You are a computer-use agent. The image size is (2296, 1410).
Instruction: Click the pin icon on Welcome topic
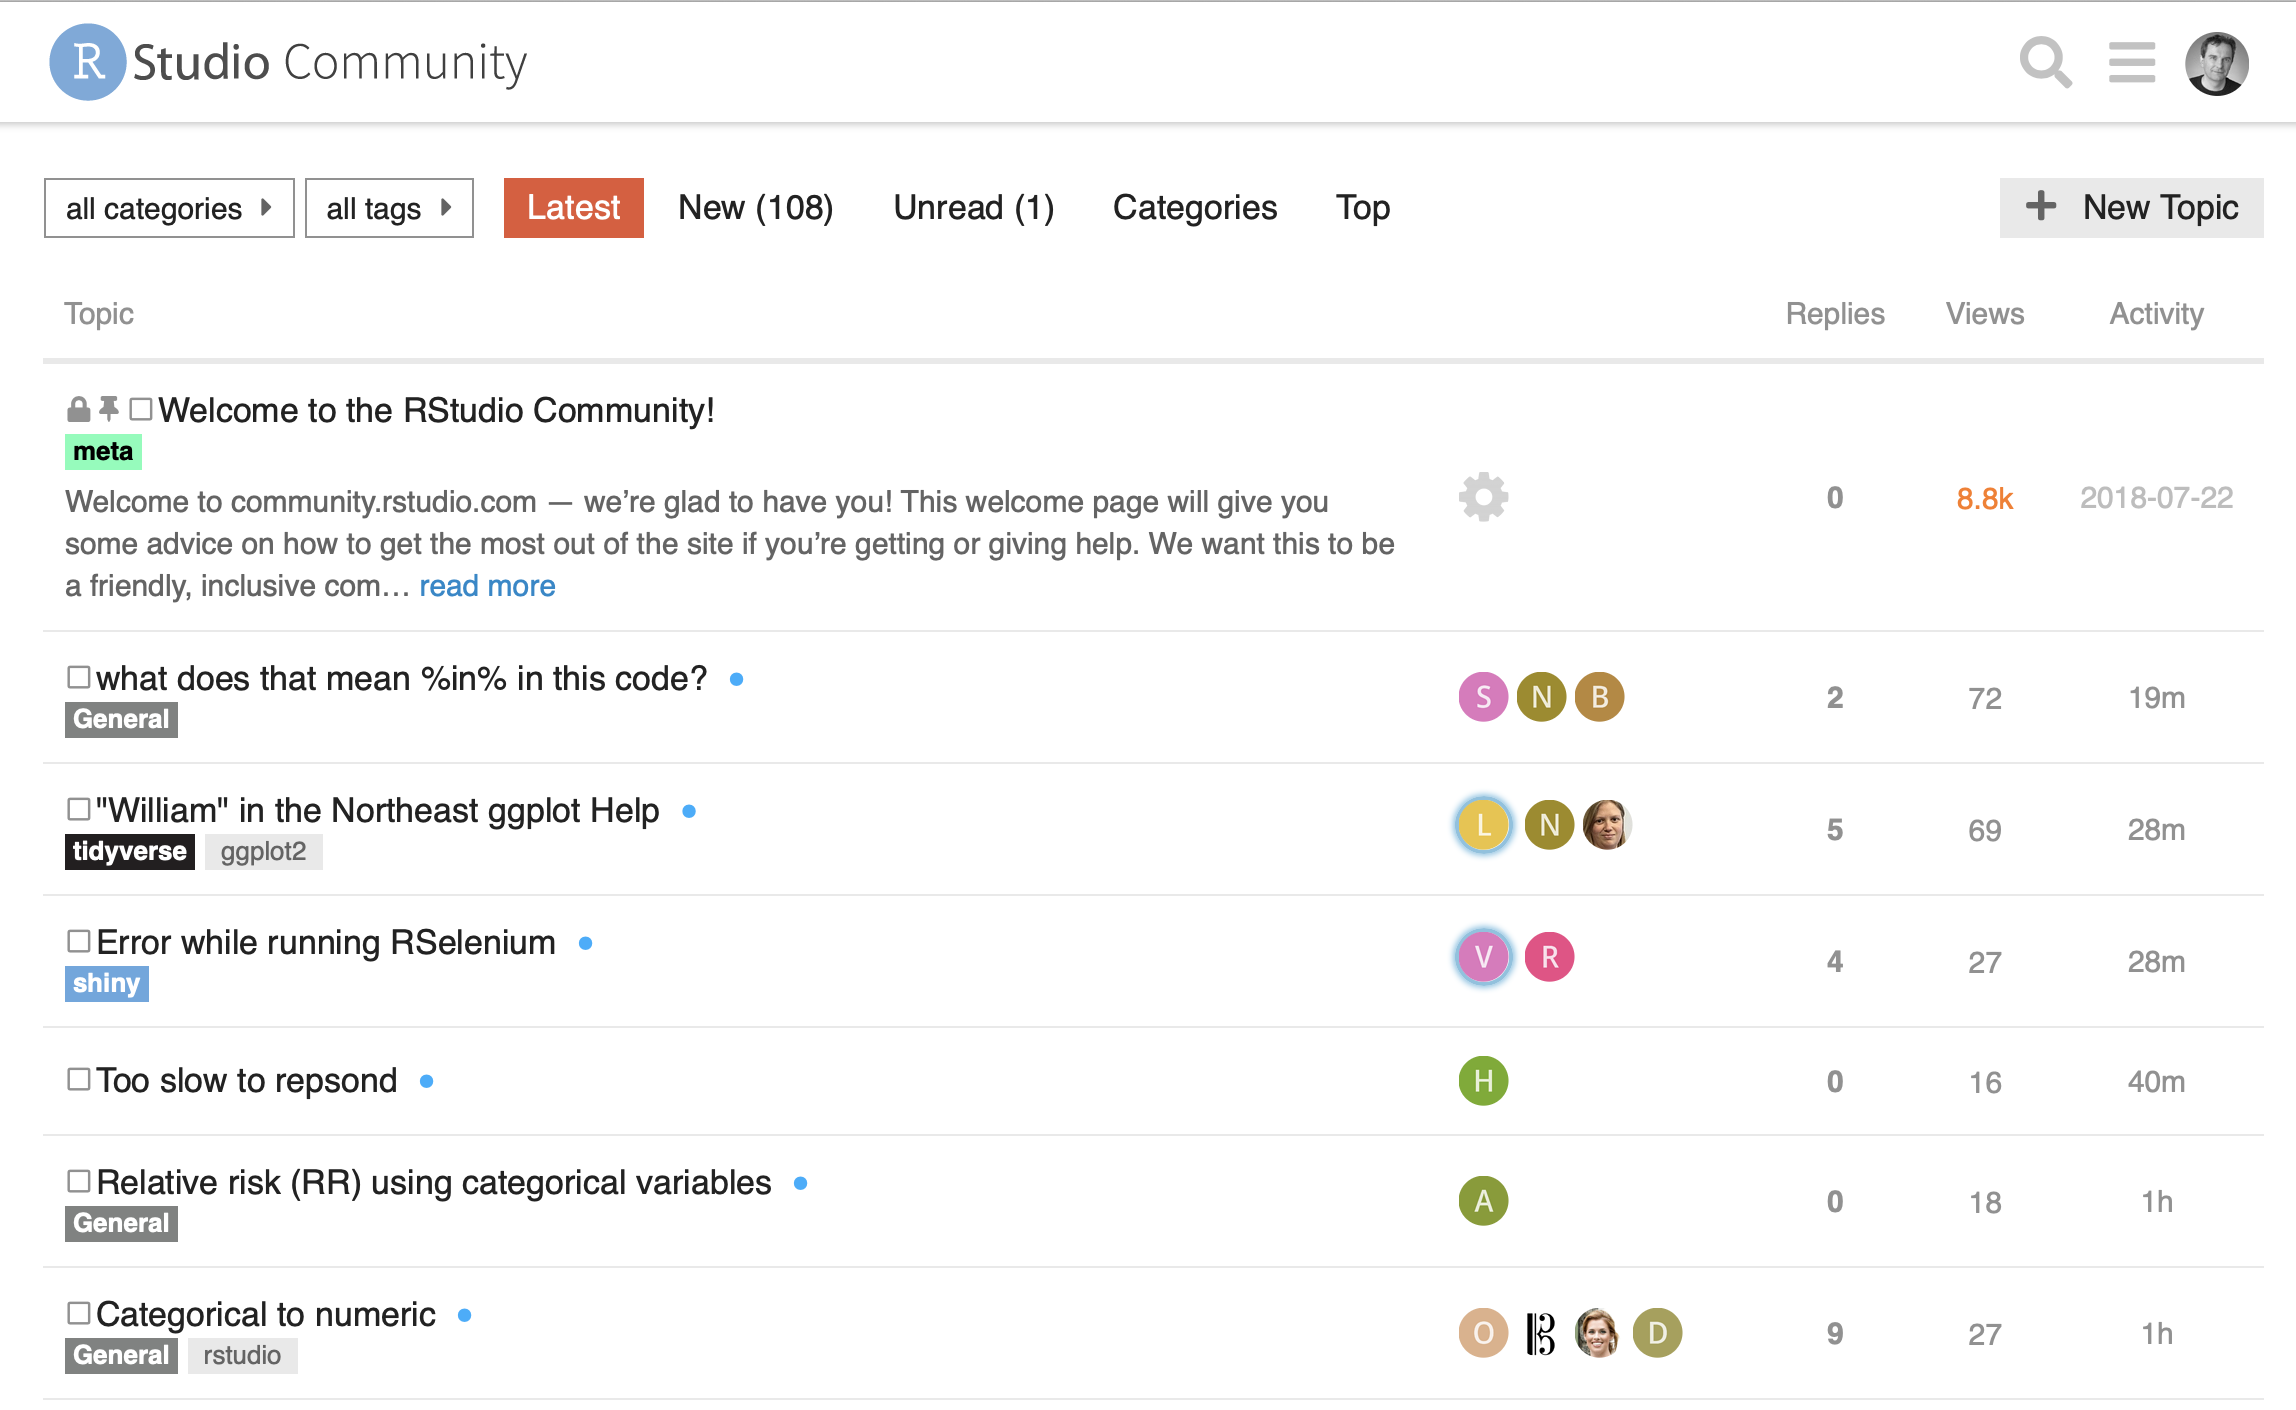(x=109, y=408)
